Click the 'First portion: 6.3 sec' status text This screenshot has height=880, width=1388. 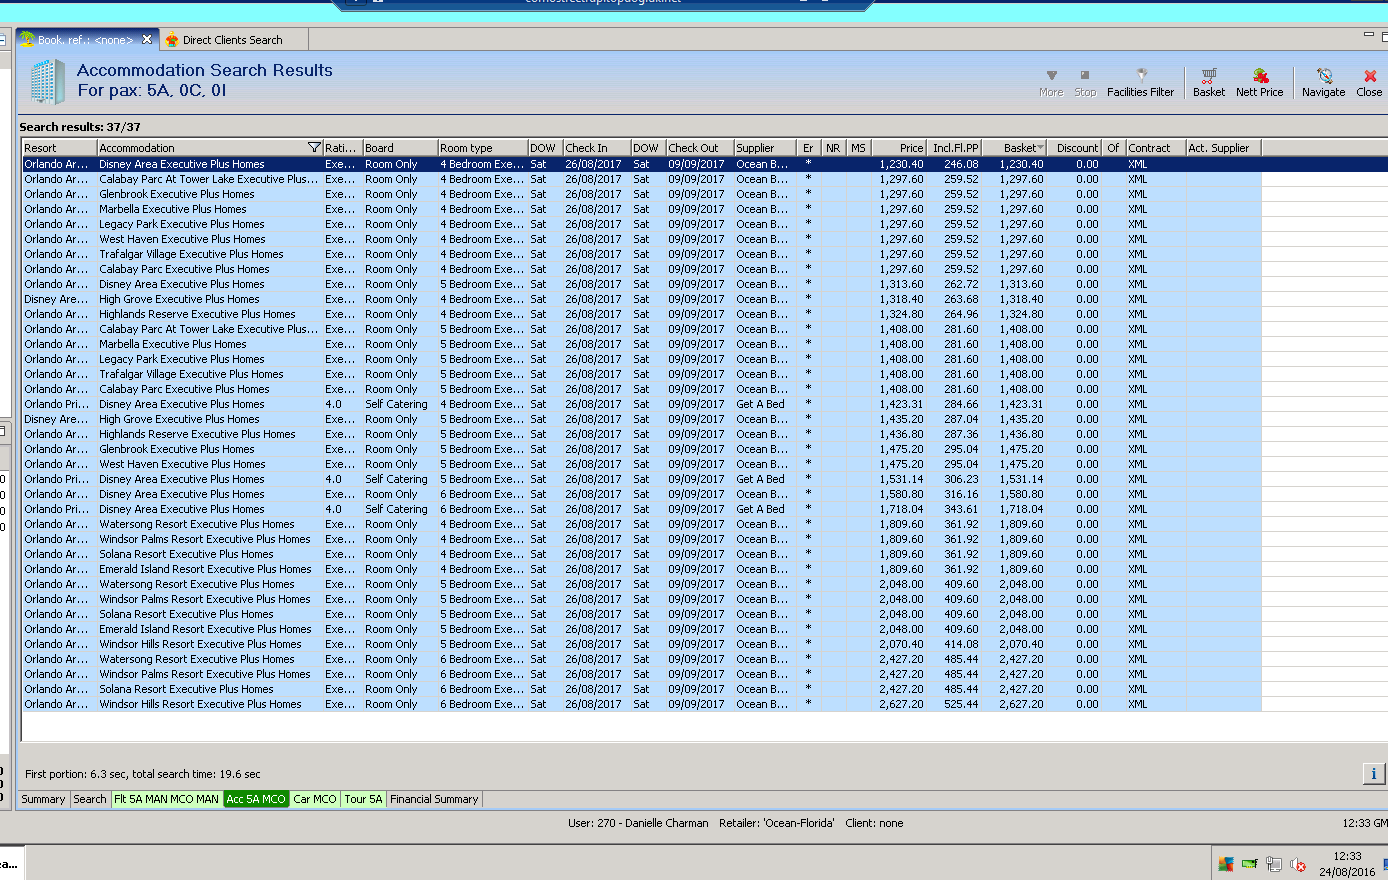pyautogui.click(x=143, y=774)
